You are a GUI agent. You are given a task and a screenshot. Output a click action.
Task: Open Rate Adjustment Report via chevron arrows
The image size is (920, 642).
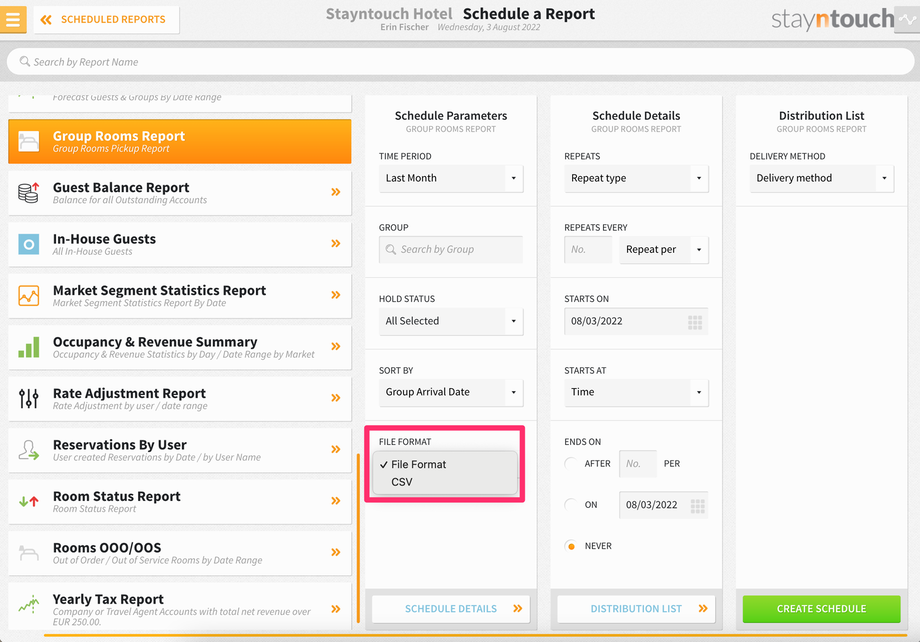pyautogui.click(x=336, y=398)
